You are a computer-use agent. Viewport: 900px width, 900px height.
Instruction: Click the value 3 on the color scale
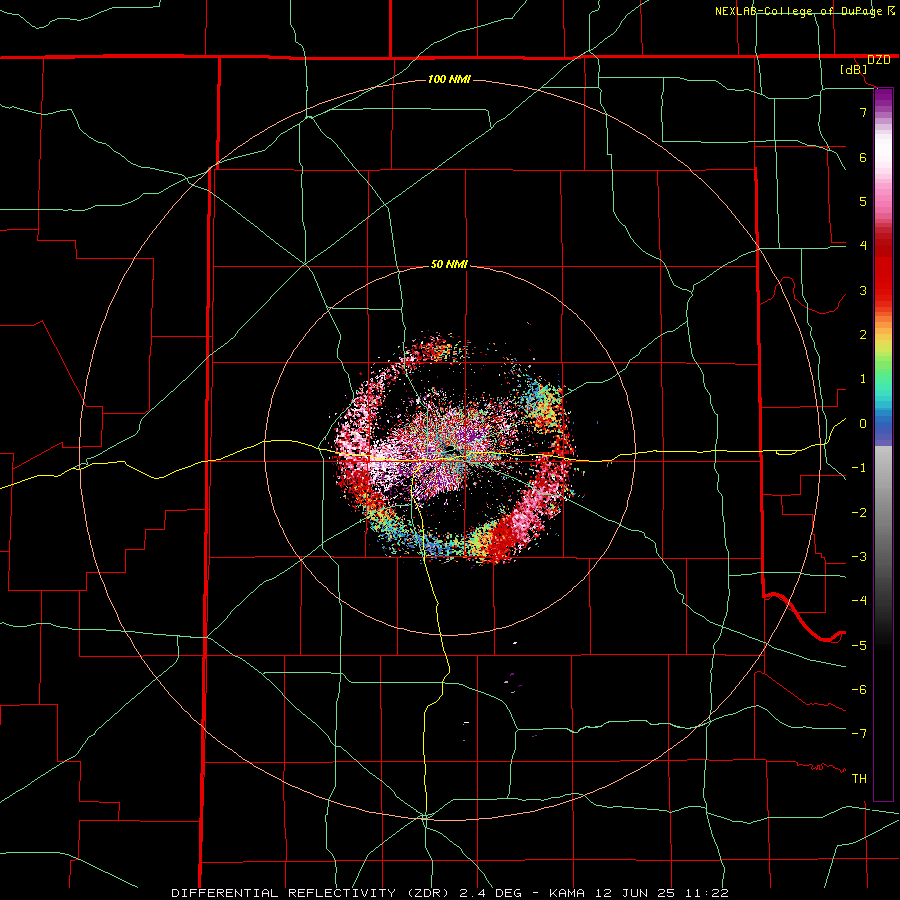pos(863,290)
